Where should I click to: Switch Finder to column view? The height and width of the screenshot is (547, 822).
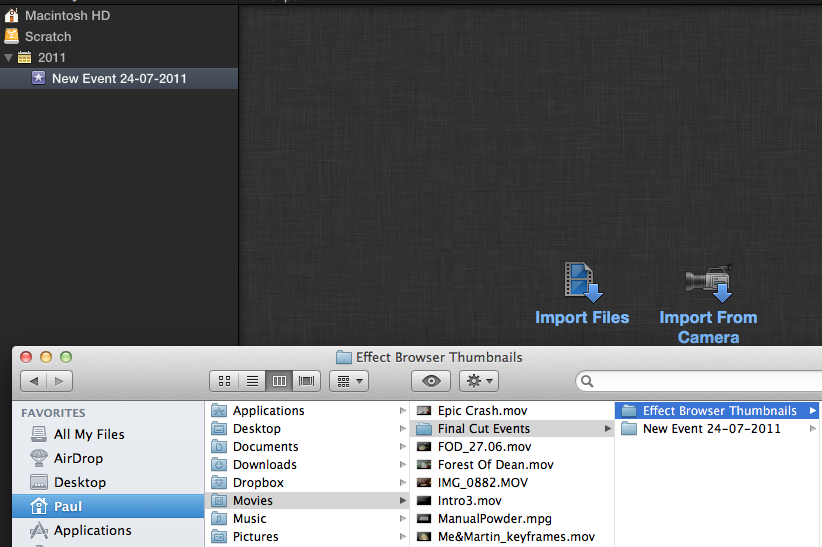tap(279, 381)
